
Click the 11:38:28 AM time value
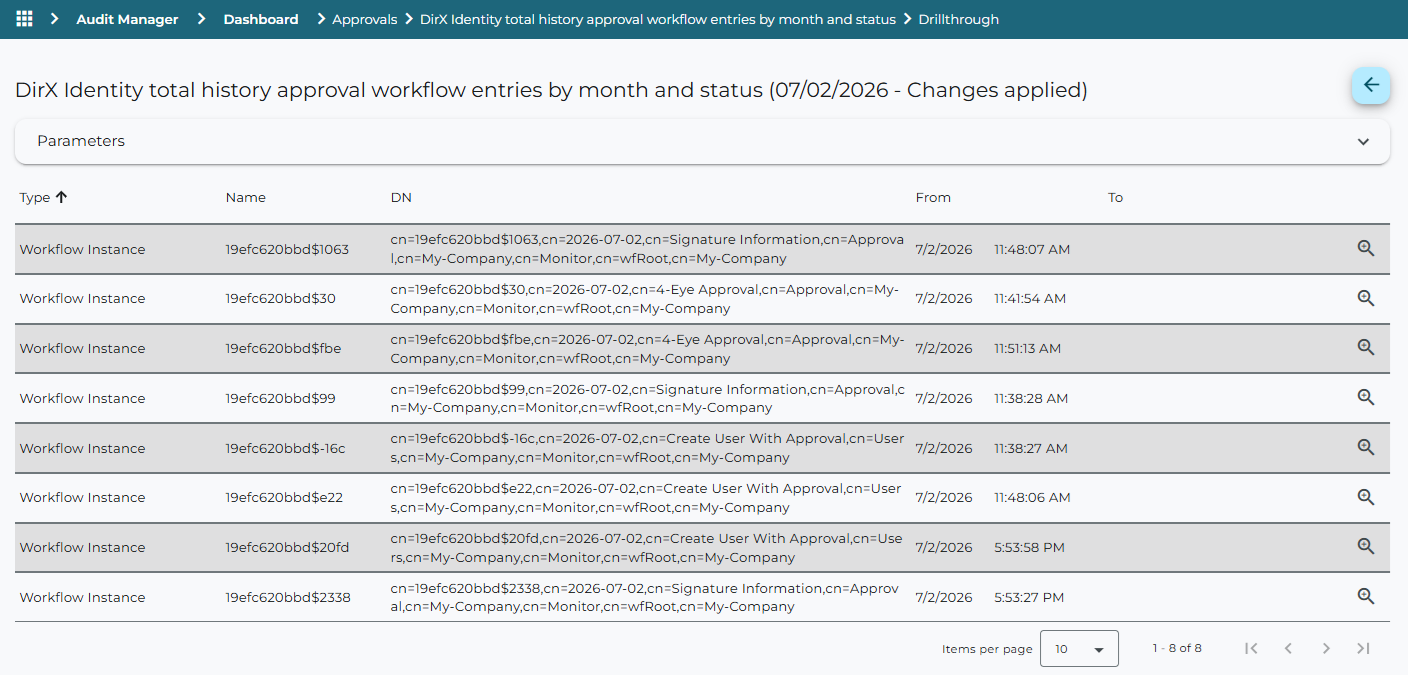[1031, 398]
